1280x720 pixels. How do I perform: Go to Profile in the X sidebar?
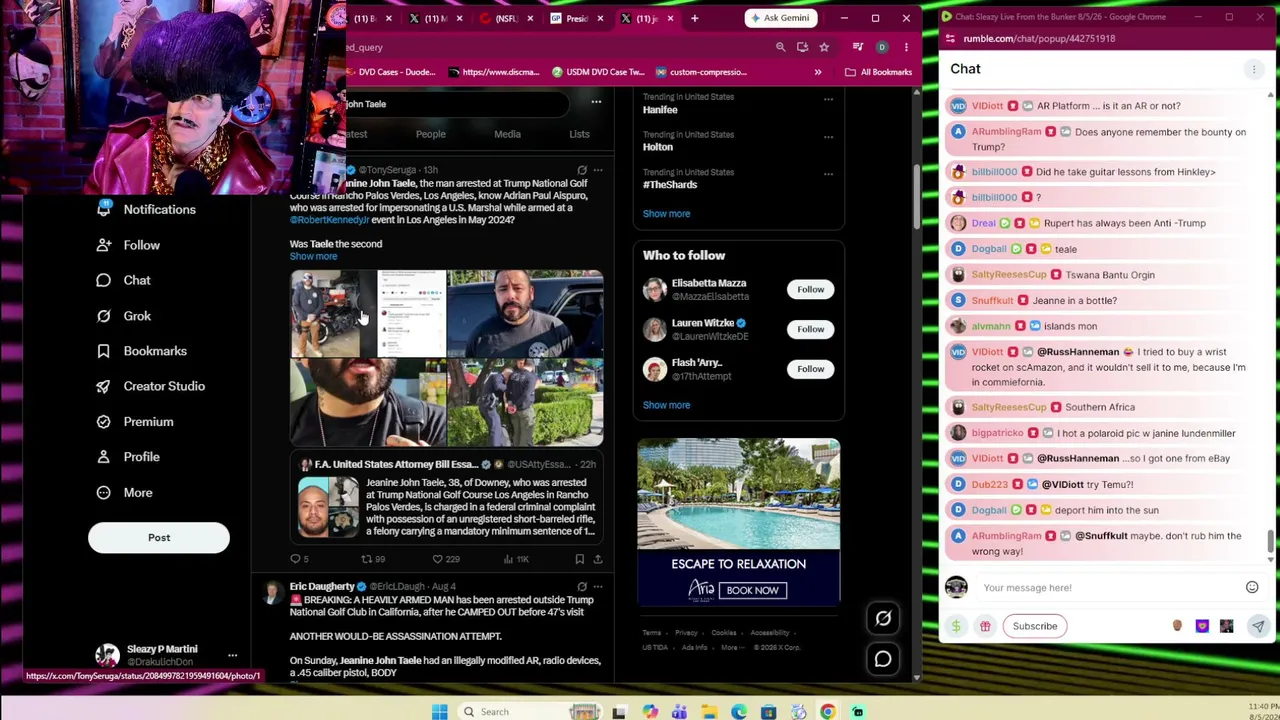[127, 457]
